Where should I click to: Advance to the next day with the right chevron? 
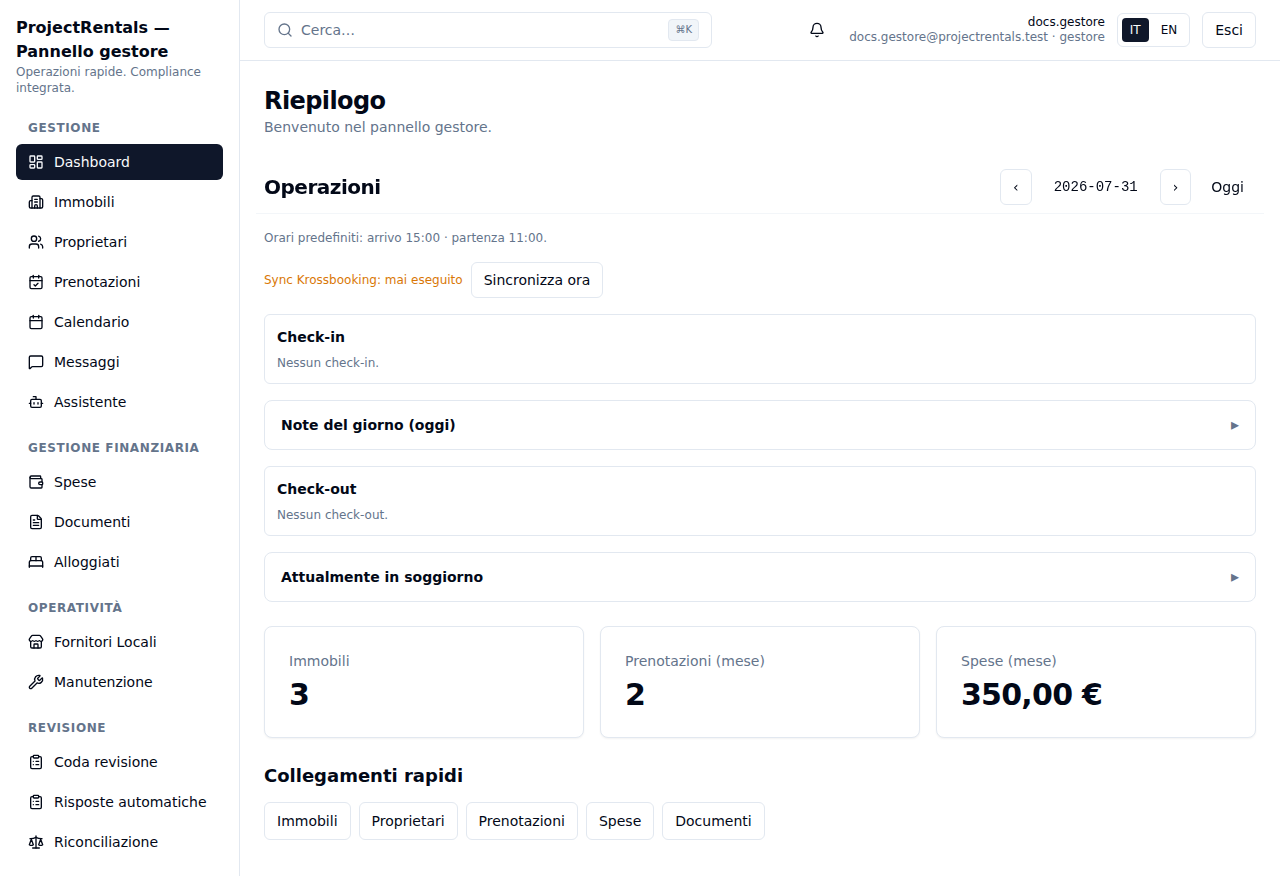[1175, 187]
